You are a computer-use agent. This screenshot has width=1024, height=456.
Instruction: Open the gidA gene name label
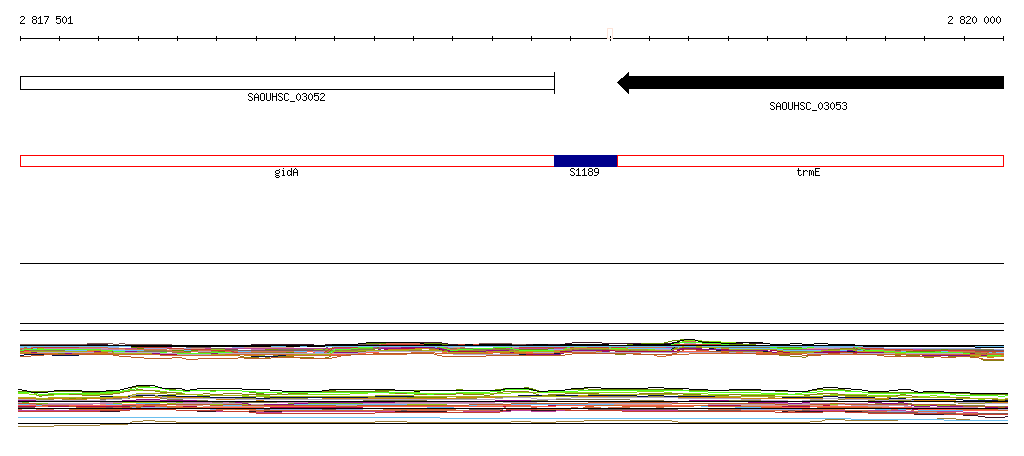287,173
